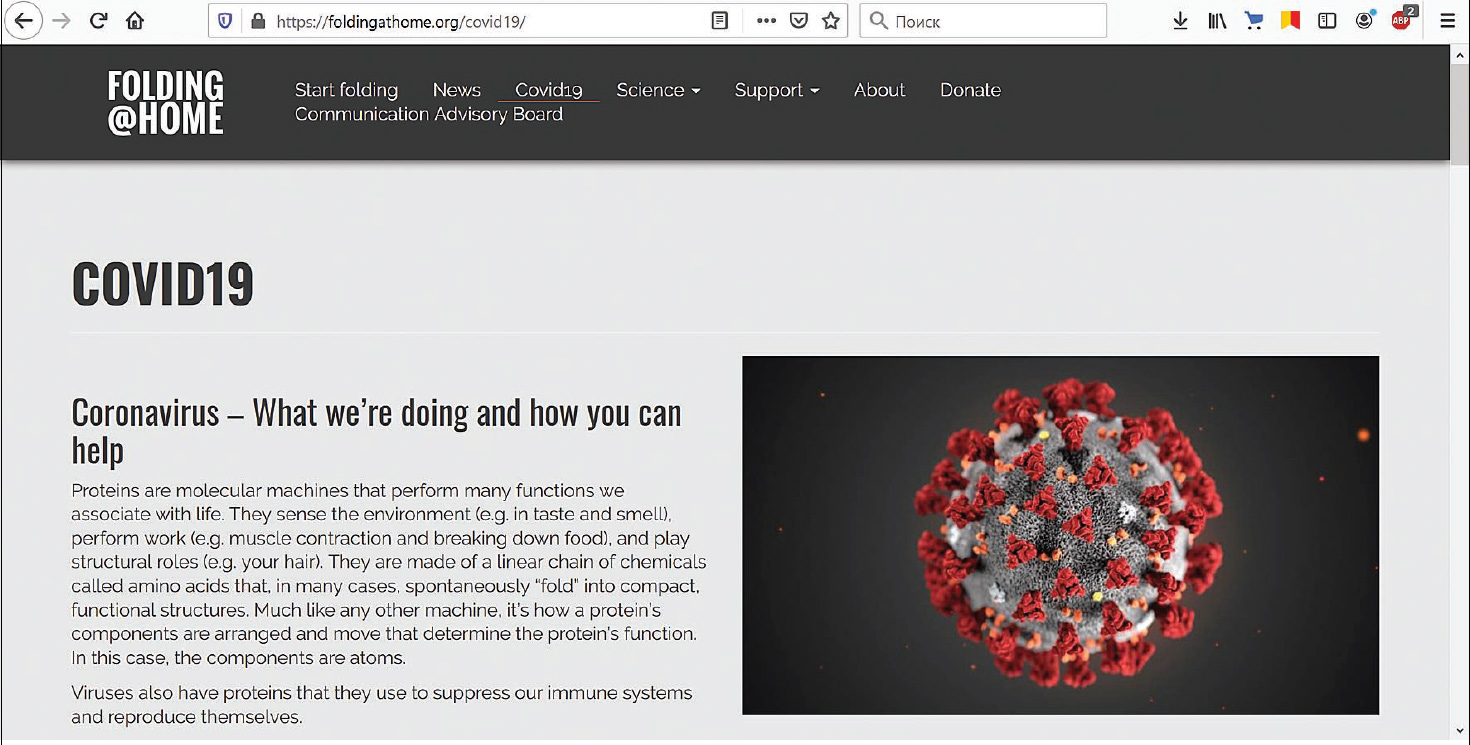Image resolution: width=1470 pixels, height=745 pixels.
Task: Toggle the sidebar view button
Action: coord(1327,21)
